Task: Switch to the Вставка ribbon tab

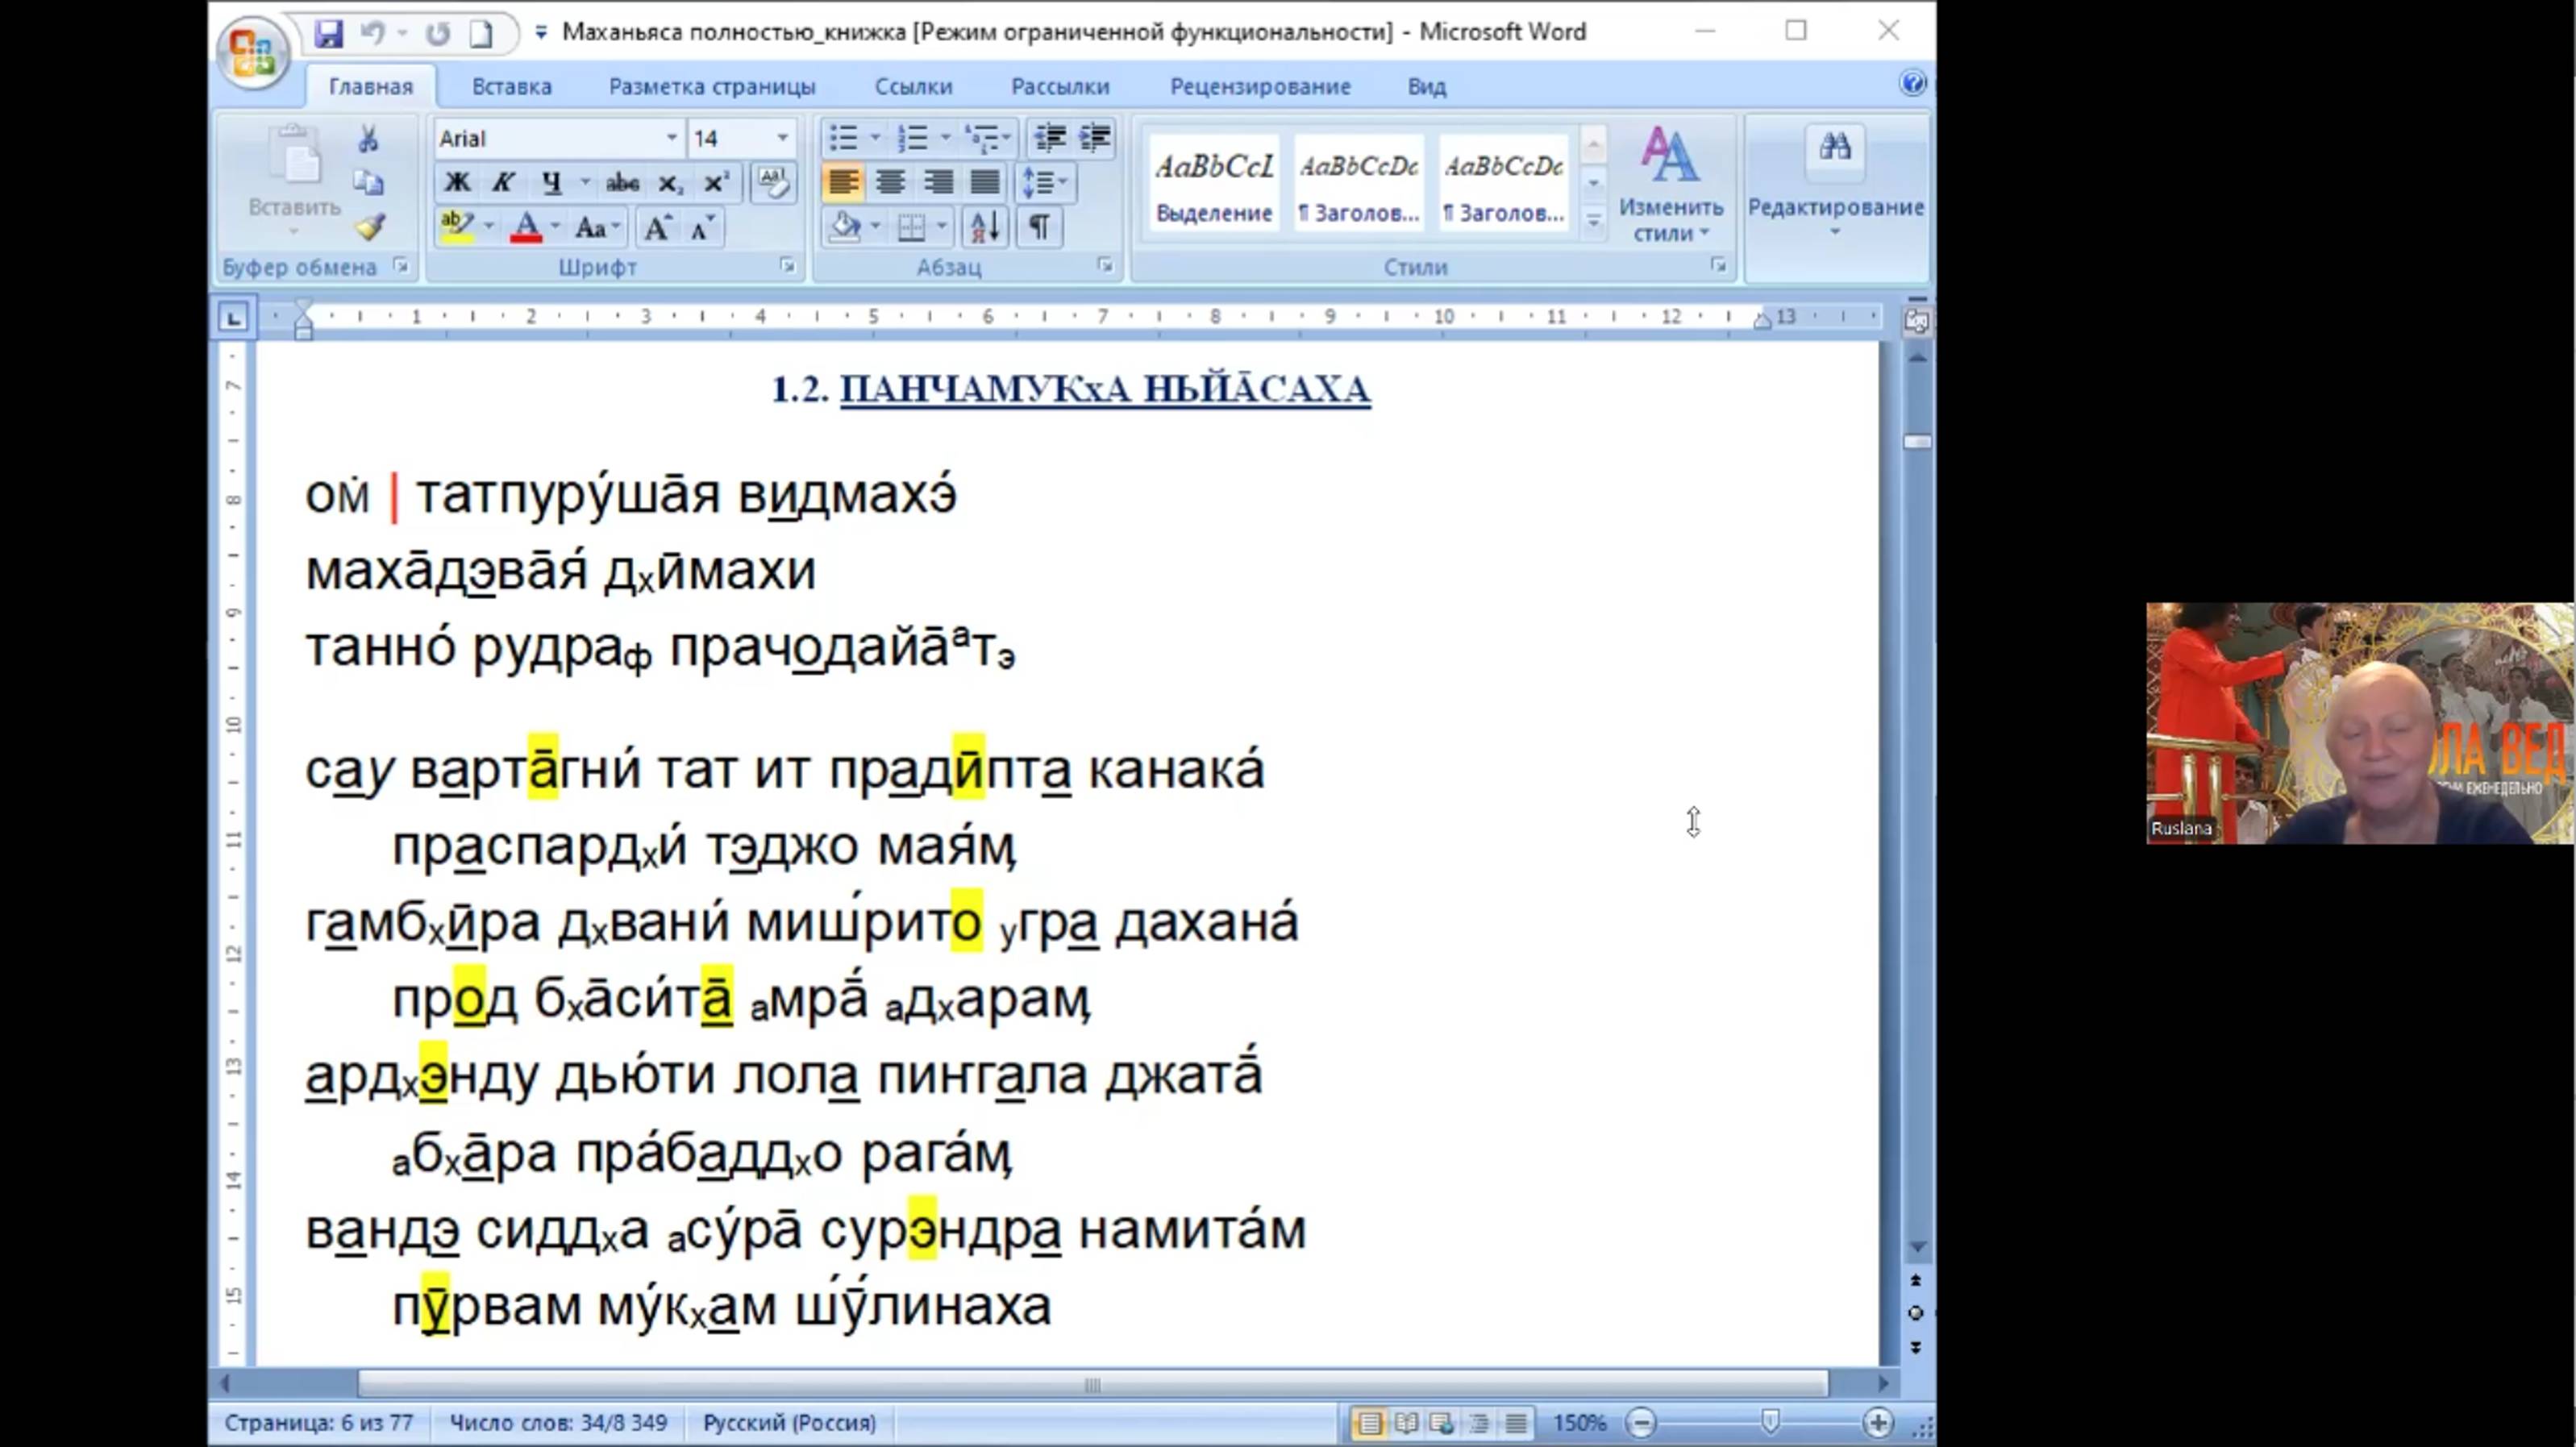Action: click(x=511, y=87)
